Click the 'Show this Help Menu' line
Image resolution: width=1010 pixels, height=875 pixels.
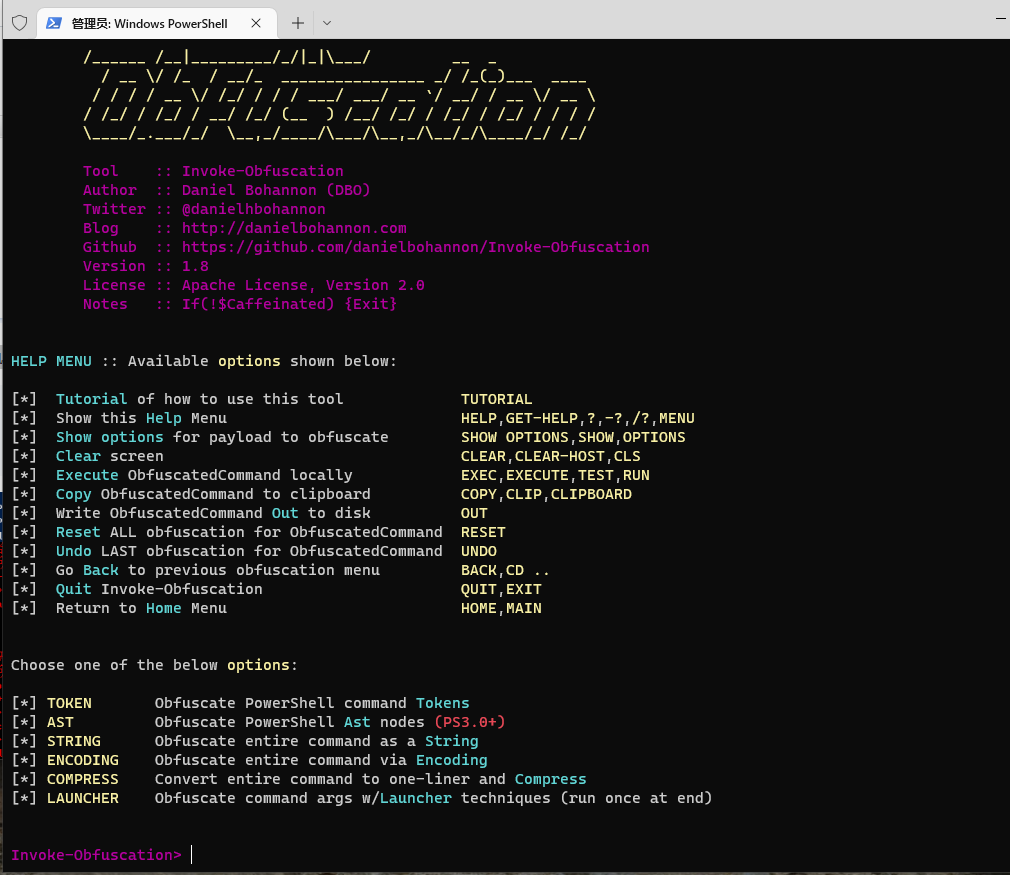[x=141, y=418]
